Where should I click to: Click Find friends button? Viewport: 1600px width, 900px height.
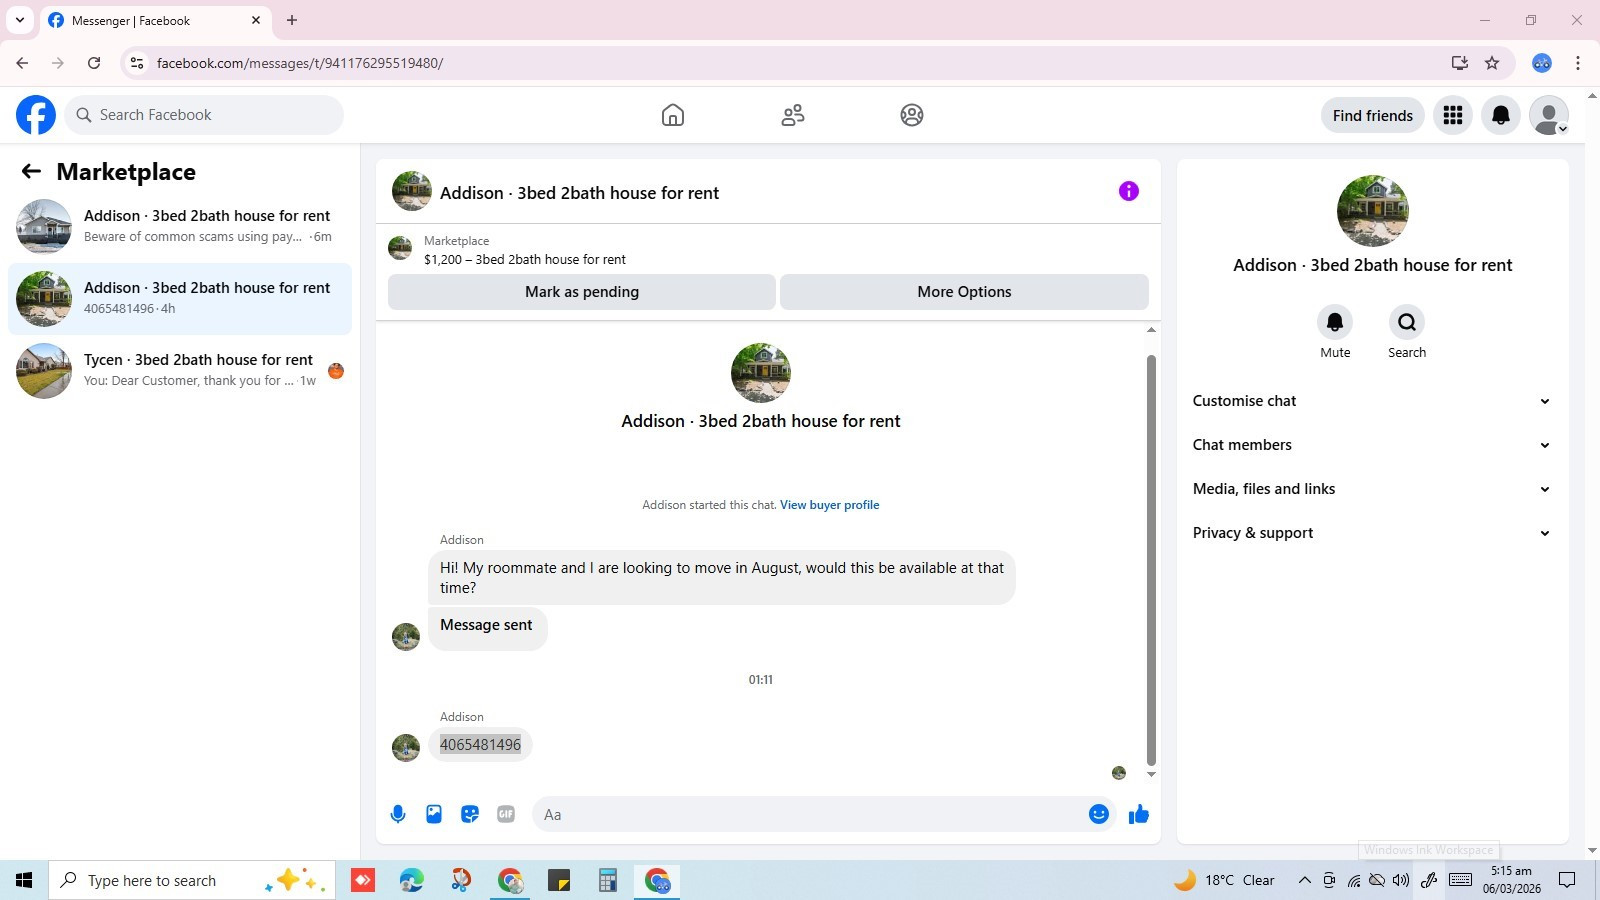coord(1373,115)
